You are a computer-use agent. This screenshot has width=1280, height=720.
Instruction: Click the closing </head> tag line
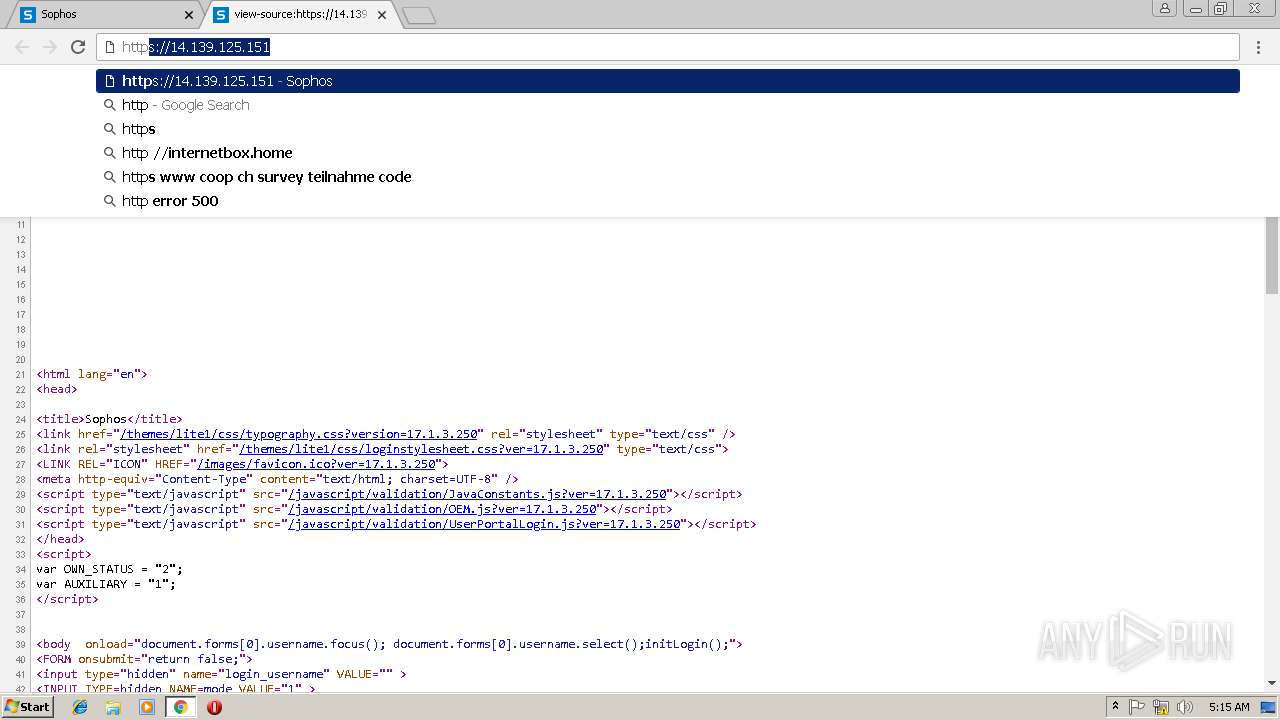(60, 539)
